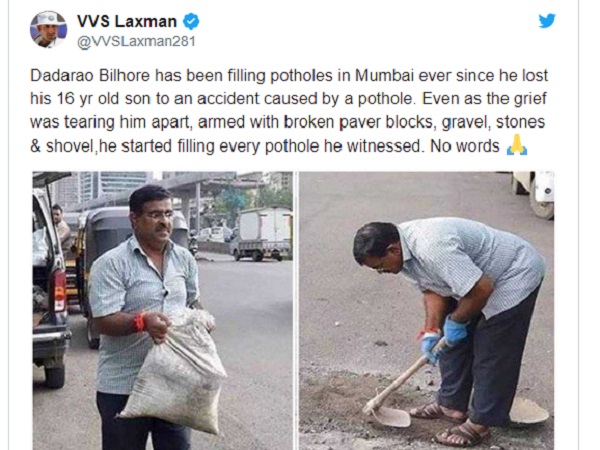Click the folded hands emoji

(517, 145)
